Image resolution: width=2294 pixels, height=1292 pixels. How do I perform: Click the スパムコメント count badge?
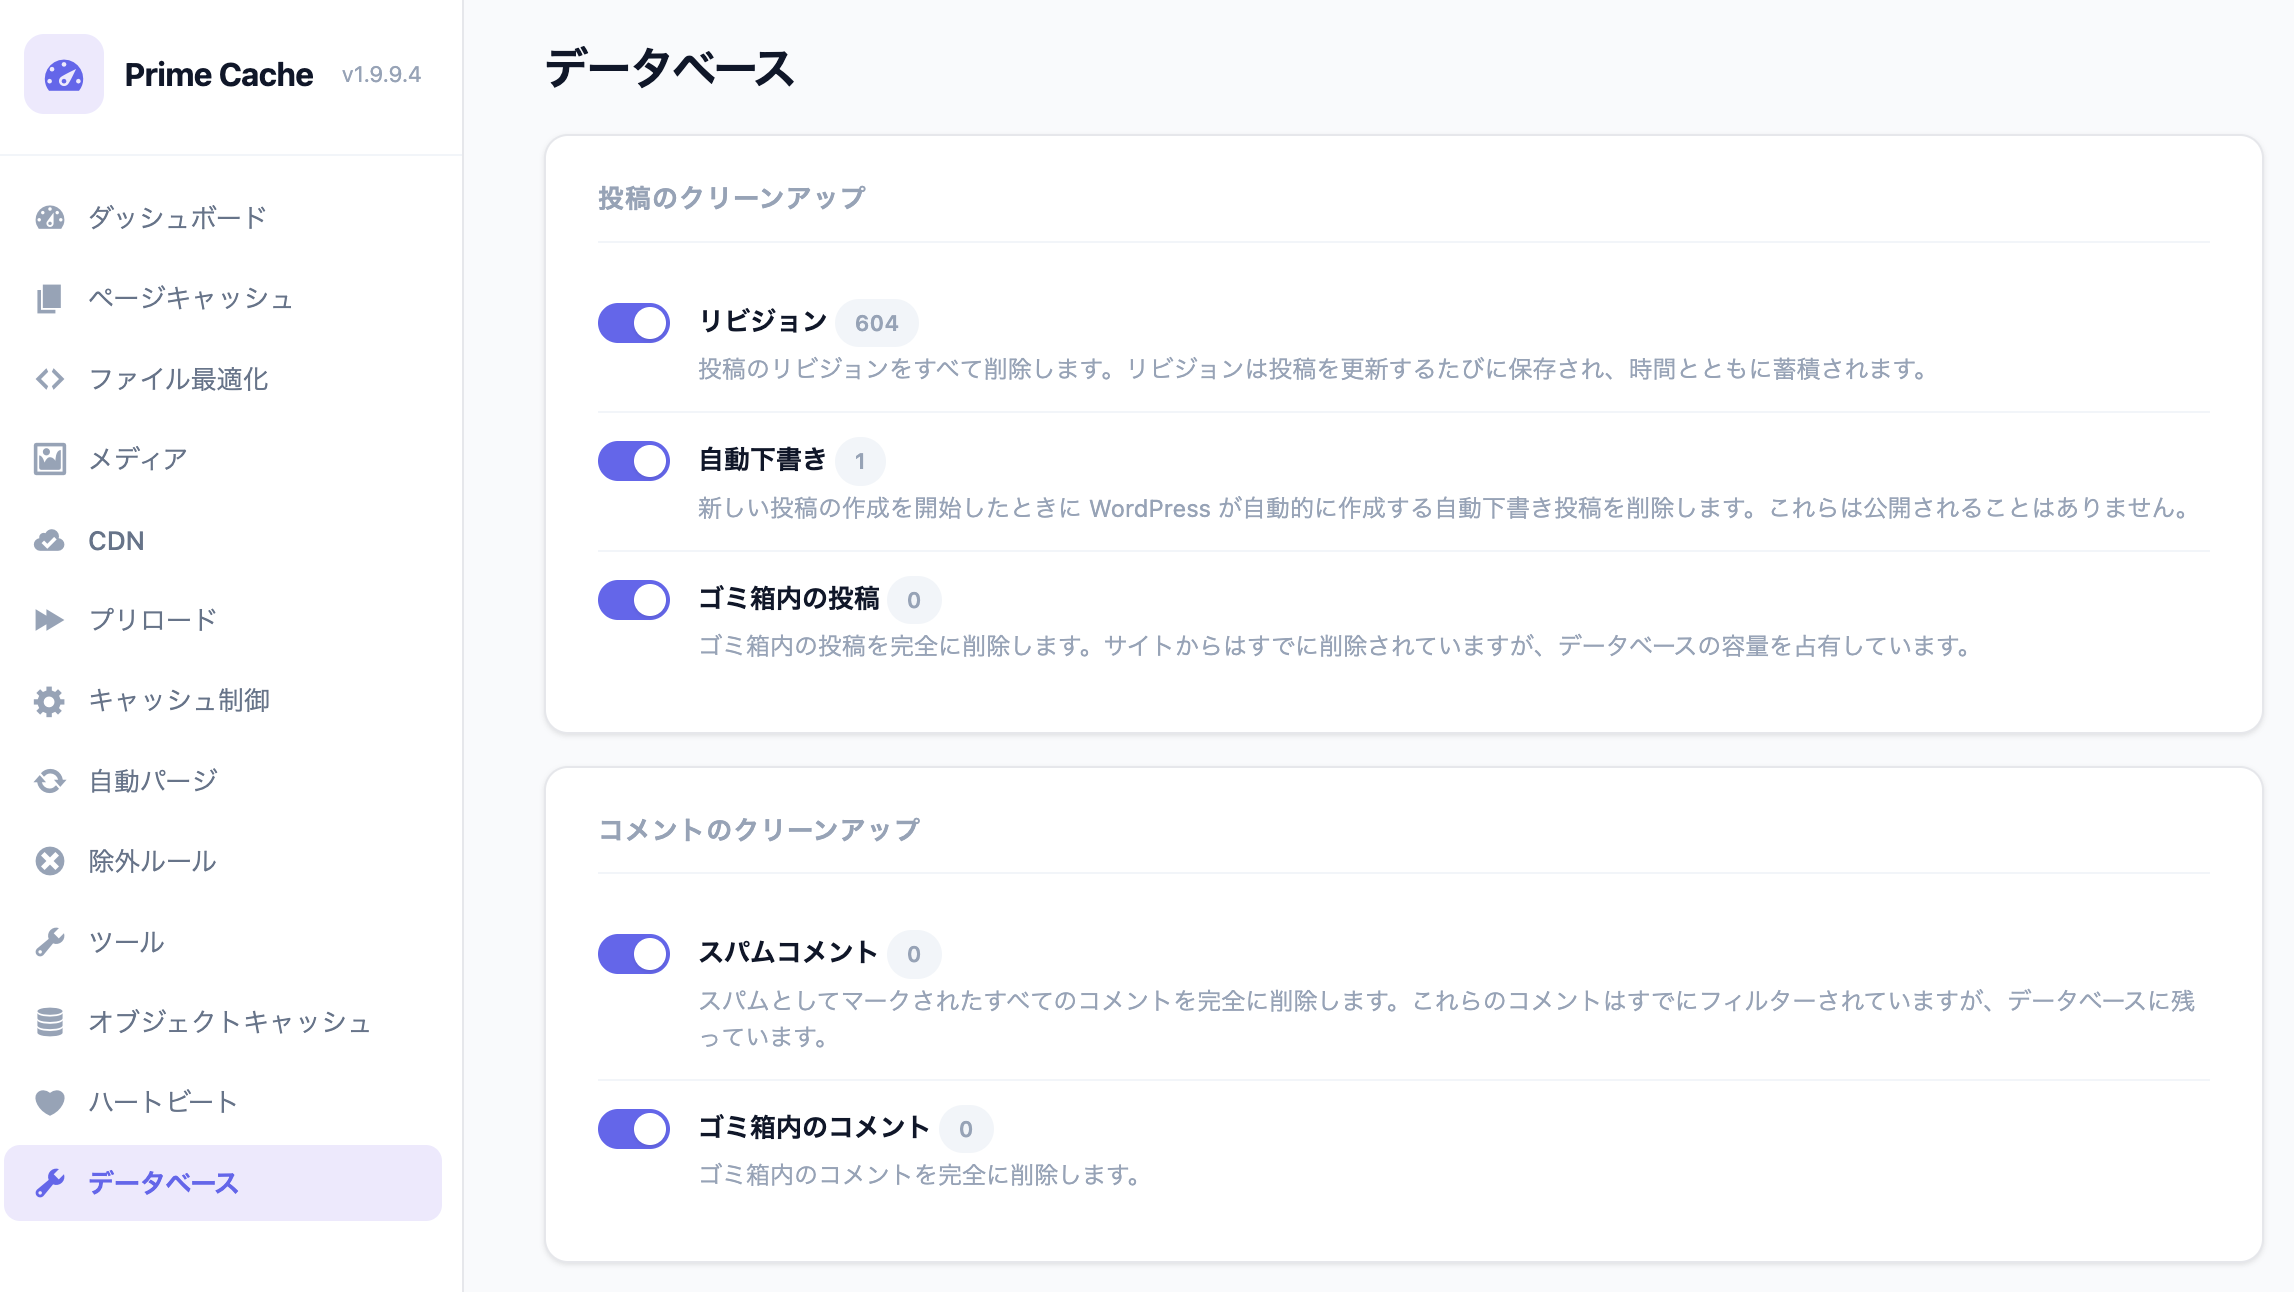tap(914, 954)
